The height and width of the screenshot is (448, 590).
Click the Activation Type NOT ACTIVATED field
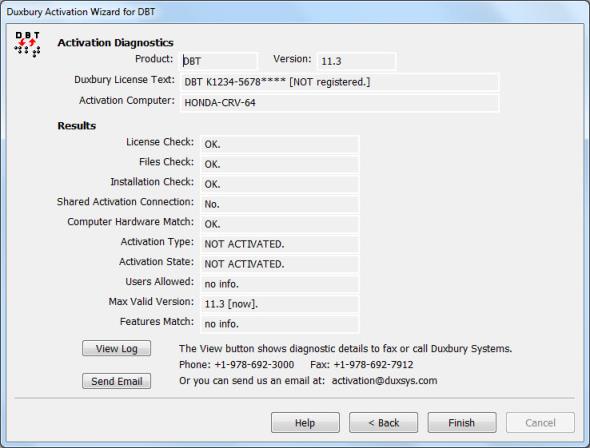pos(280,244)
